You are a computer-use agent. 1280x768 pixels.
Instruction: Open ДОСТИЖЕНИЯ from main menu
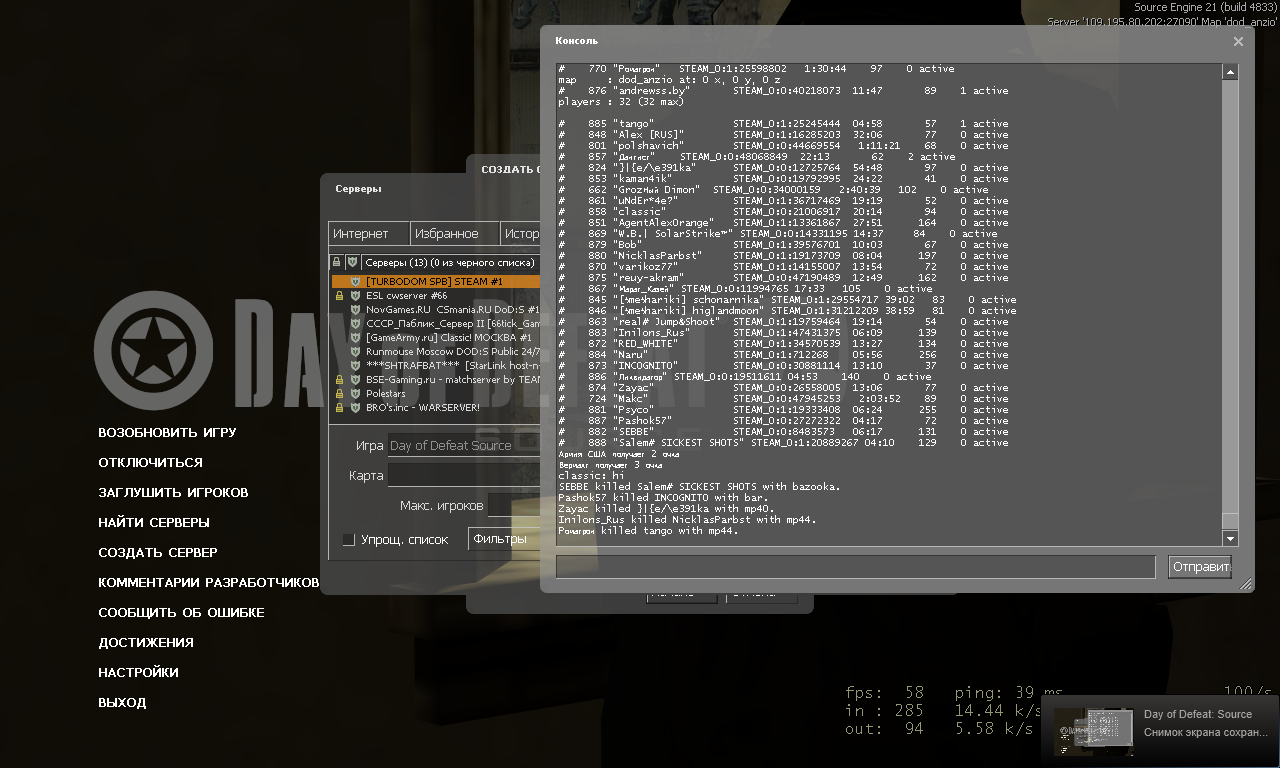click(x=146, y=643)
